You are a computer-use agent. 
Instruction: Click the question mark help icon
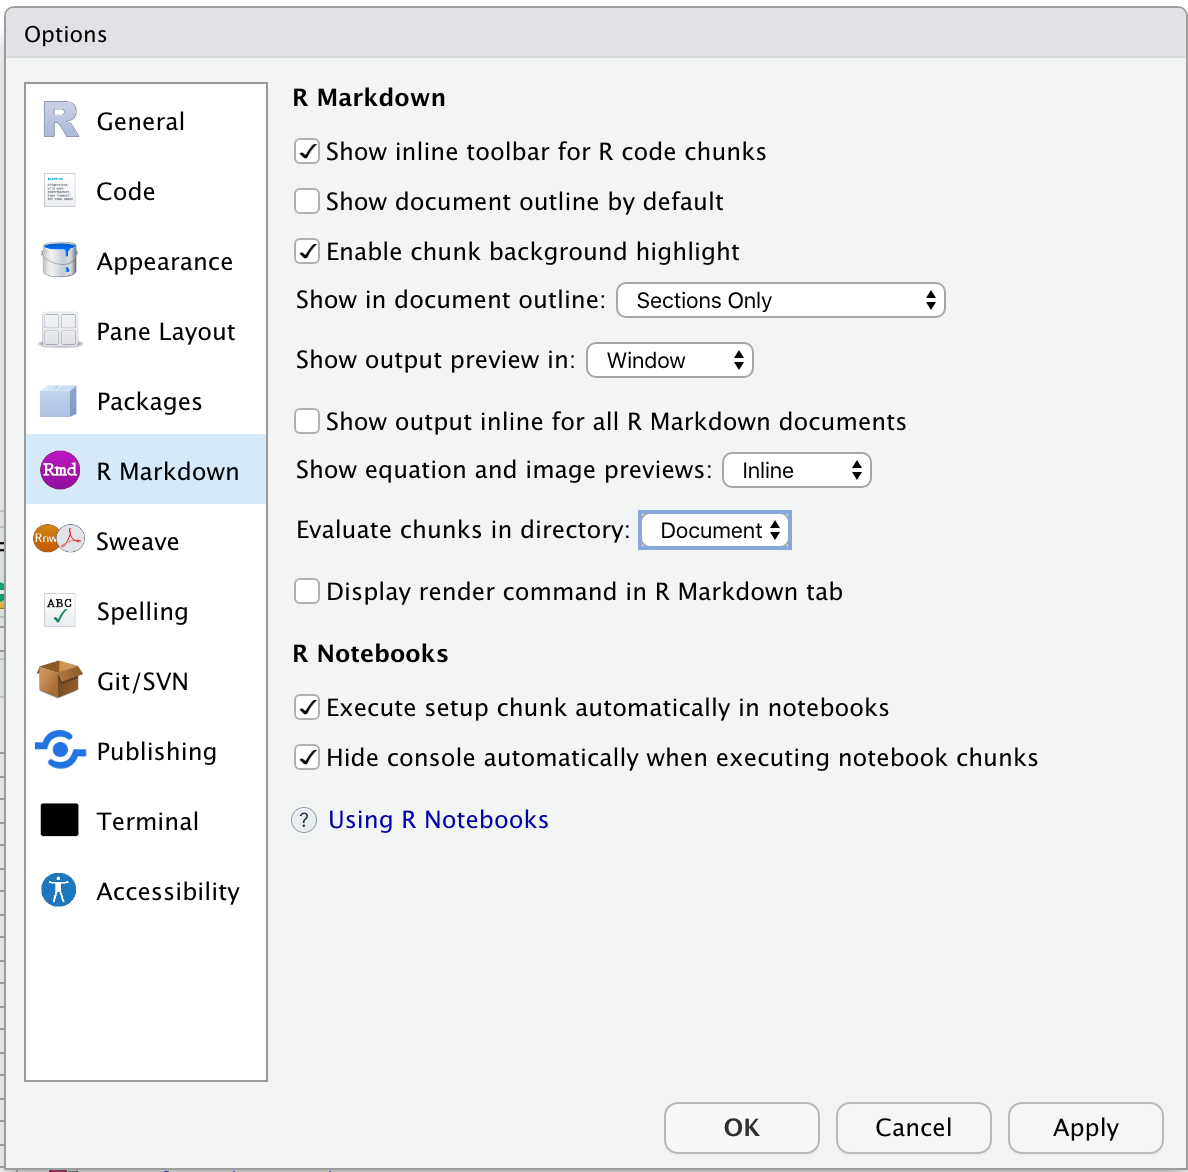(x=305, y=820)
